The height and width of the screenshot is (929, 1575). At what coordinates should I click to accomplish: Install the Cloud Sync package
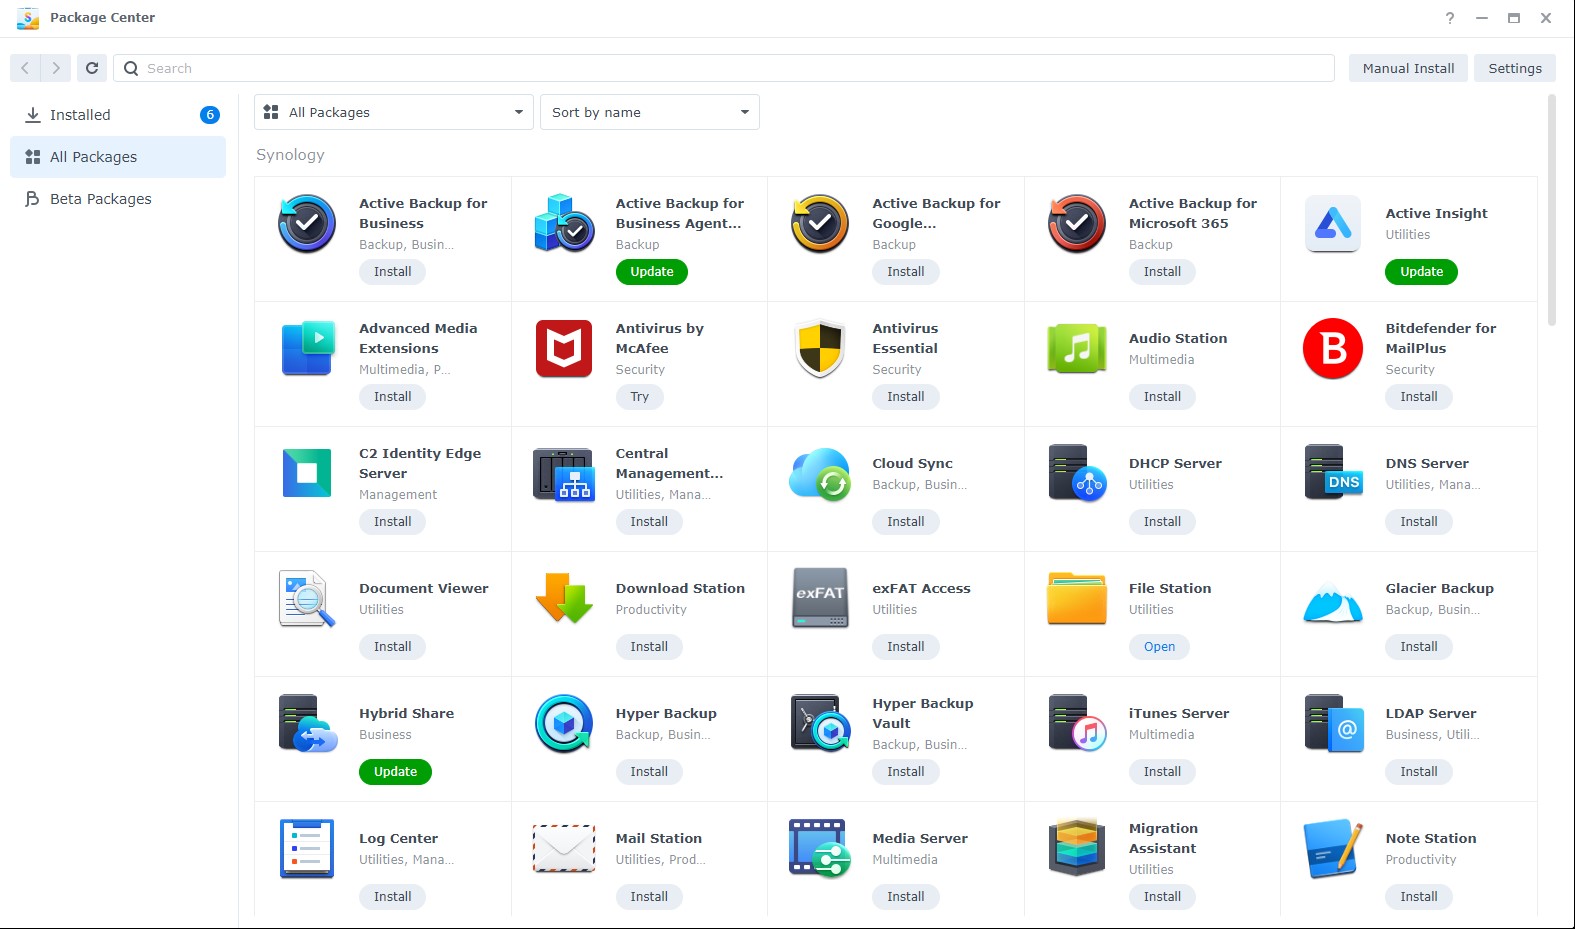tap(905, 522)
